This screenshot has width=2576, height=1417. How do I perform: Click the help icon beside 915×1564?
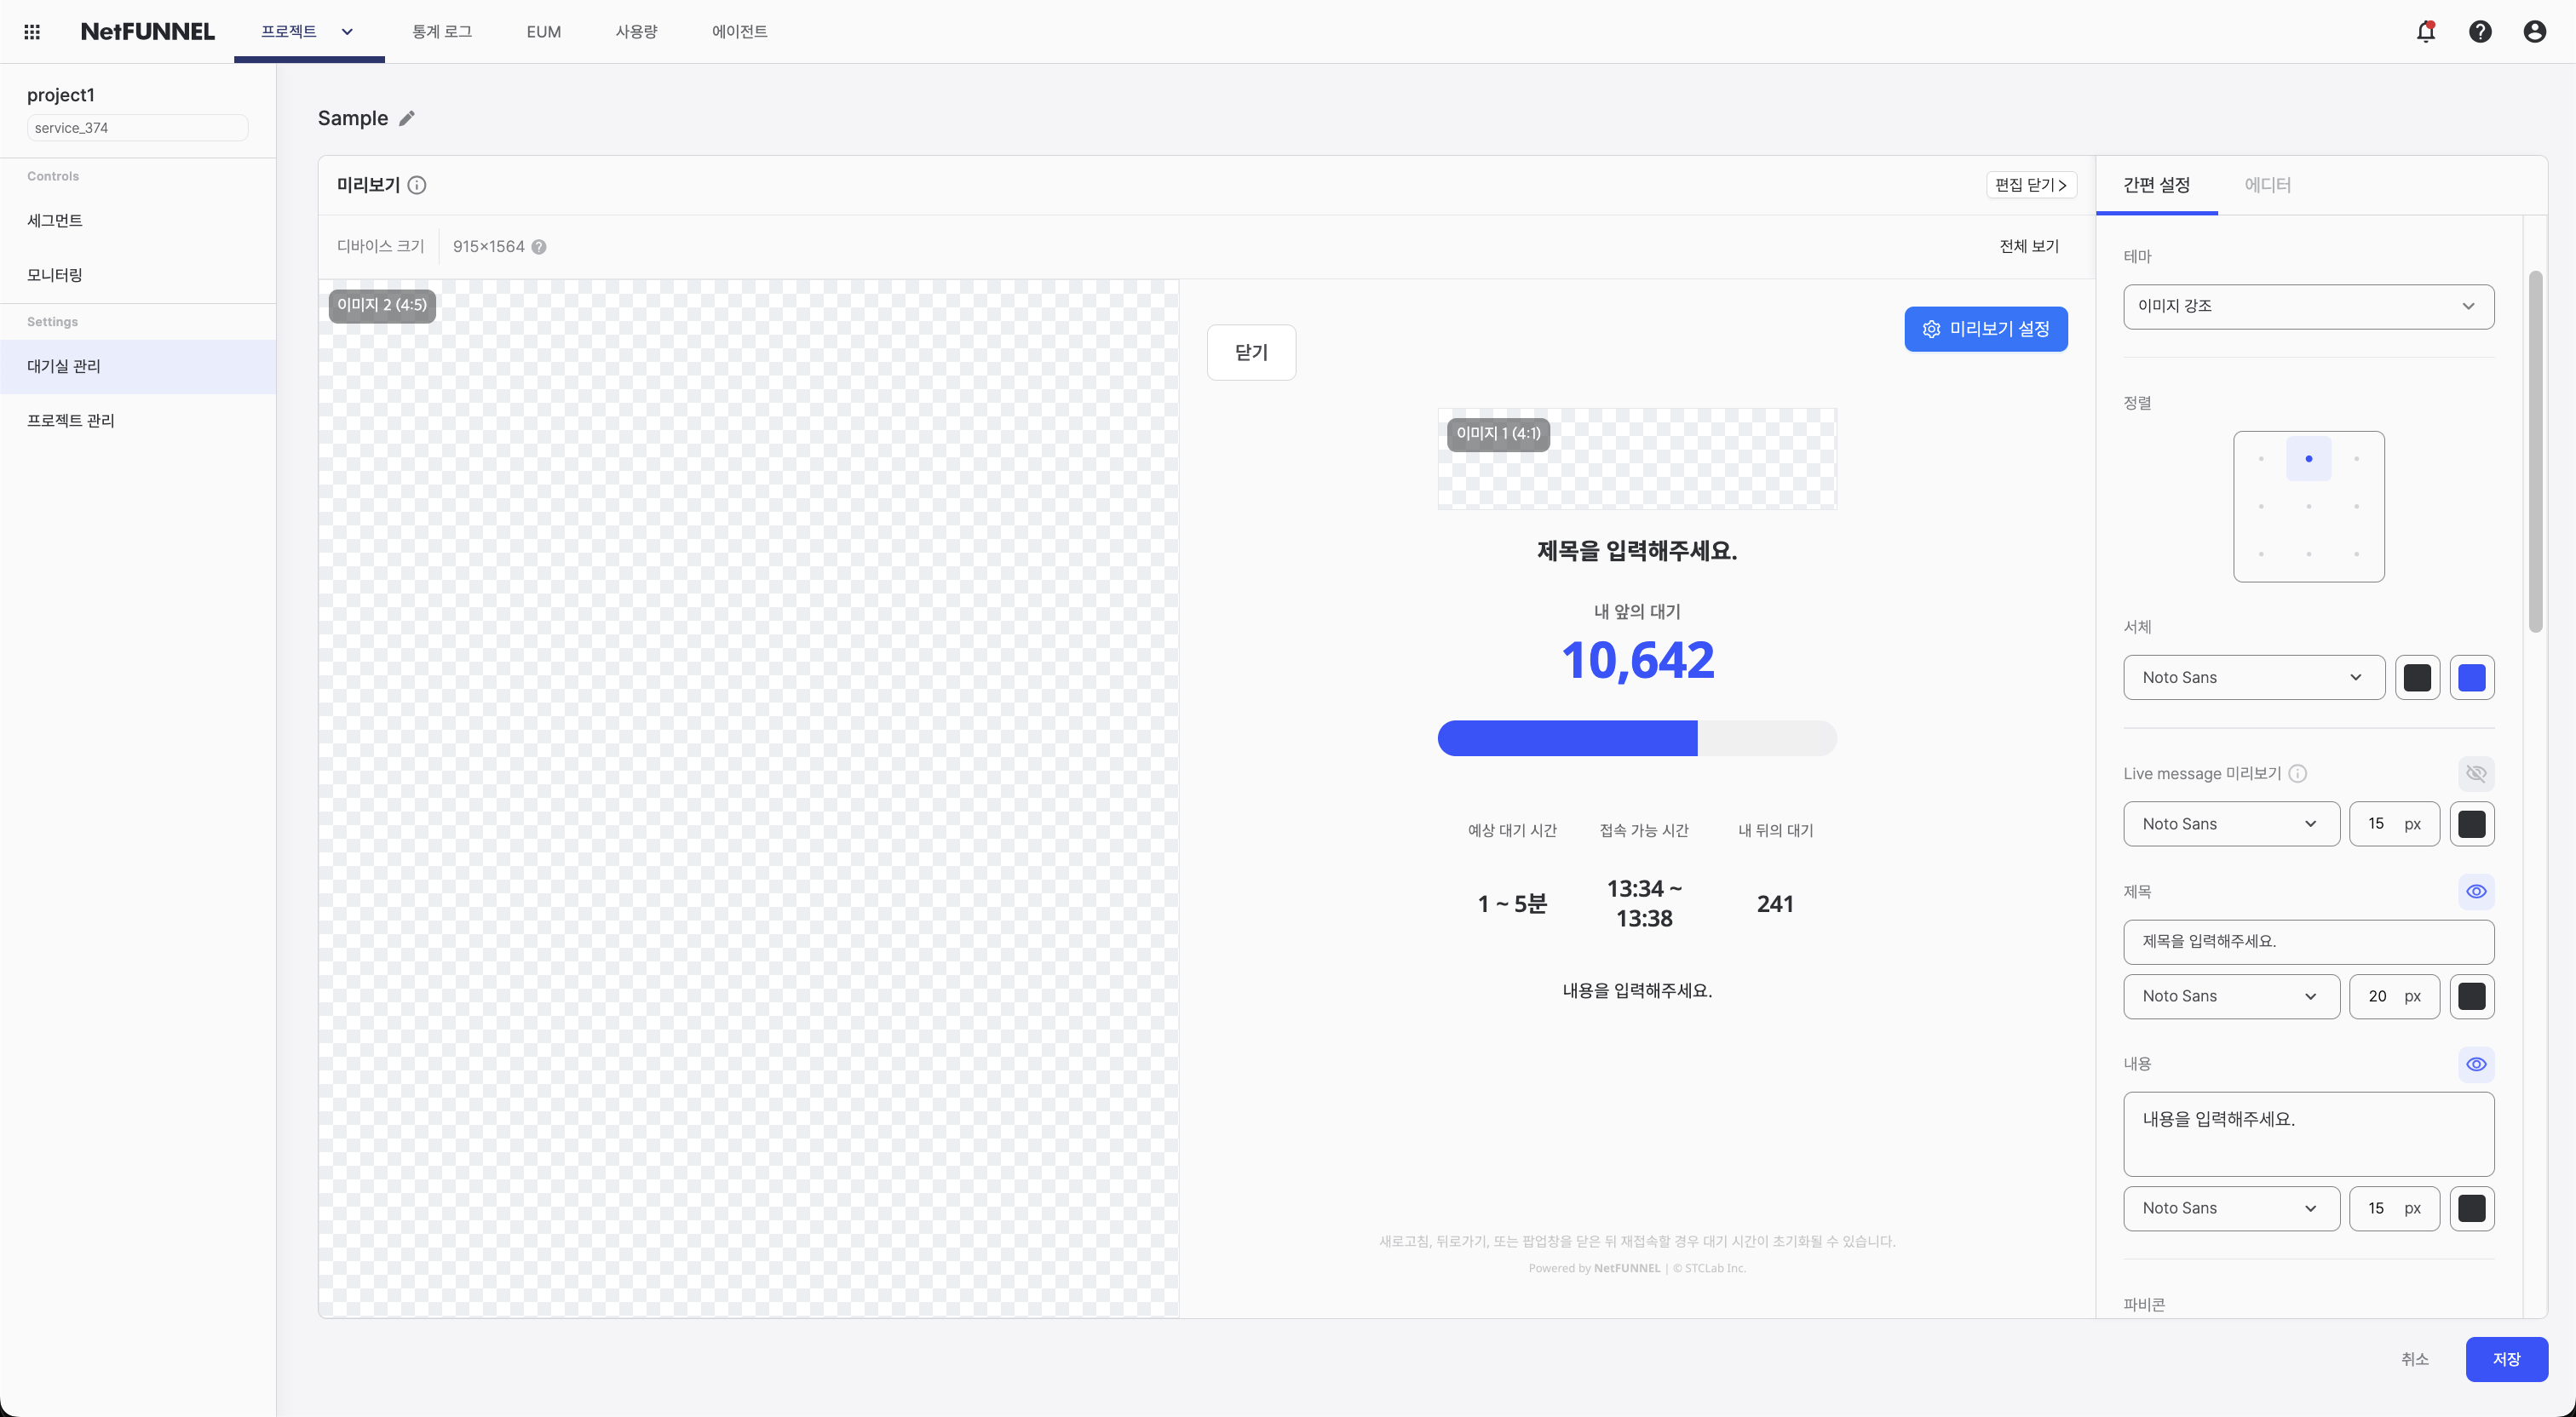point(539,247)
